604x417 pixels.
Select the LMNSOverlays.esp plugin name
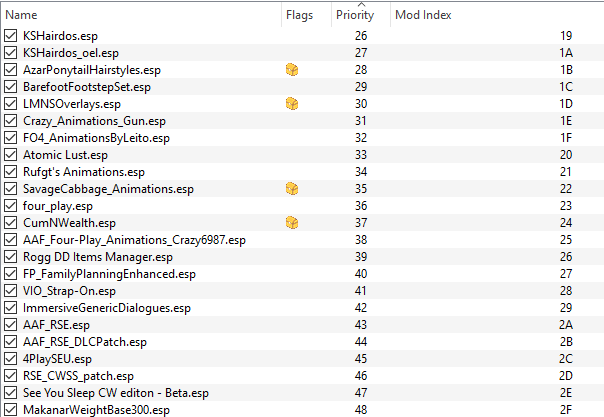point(72,104)
